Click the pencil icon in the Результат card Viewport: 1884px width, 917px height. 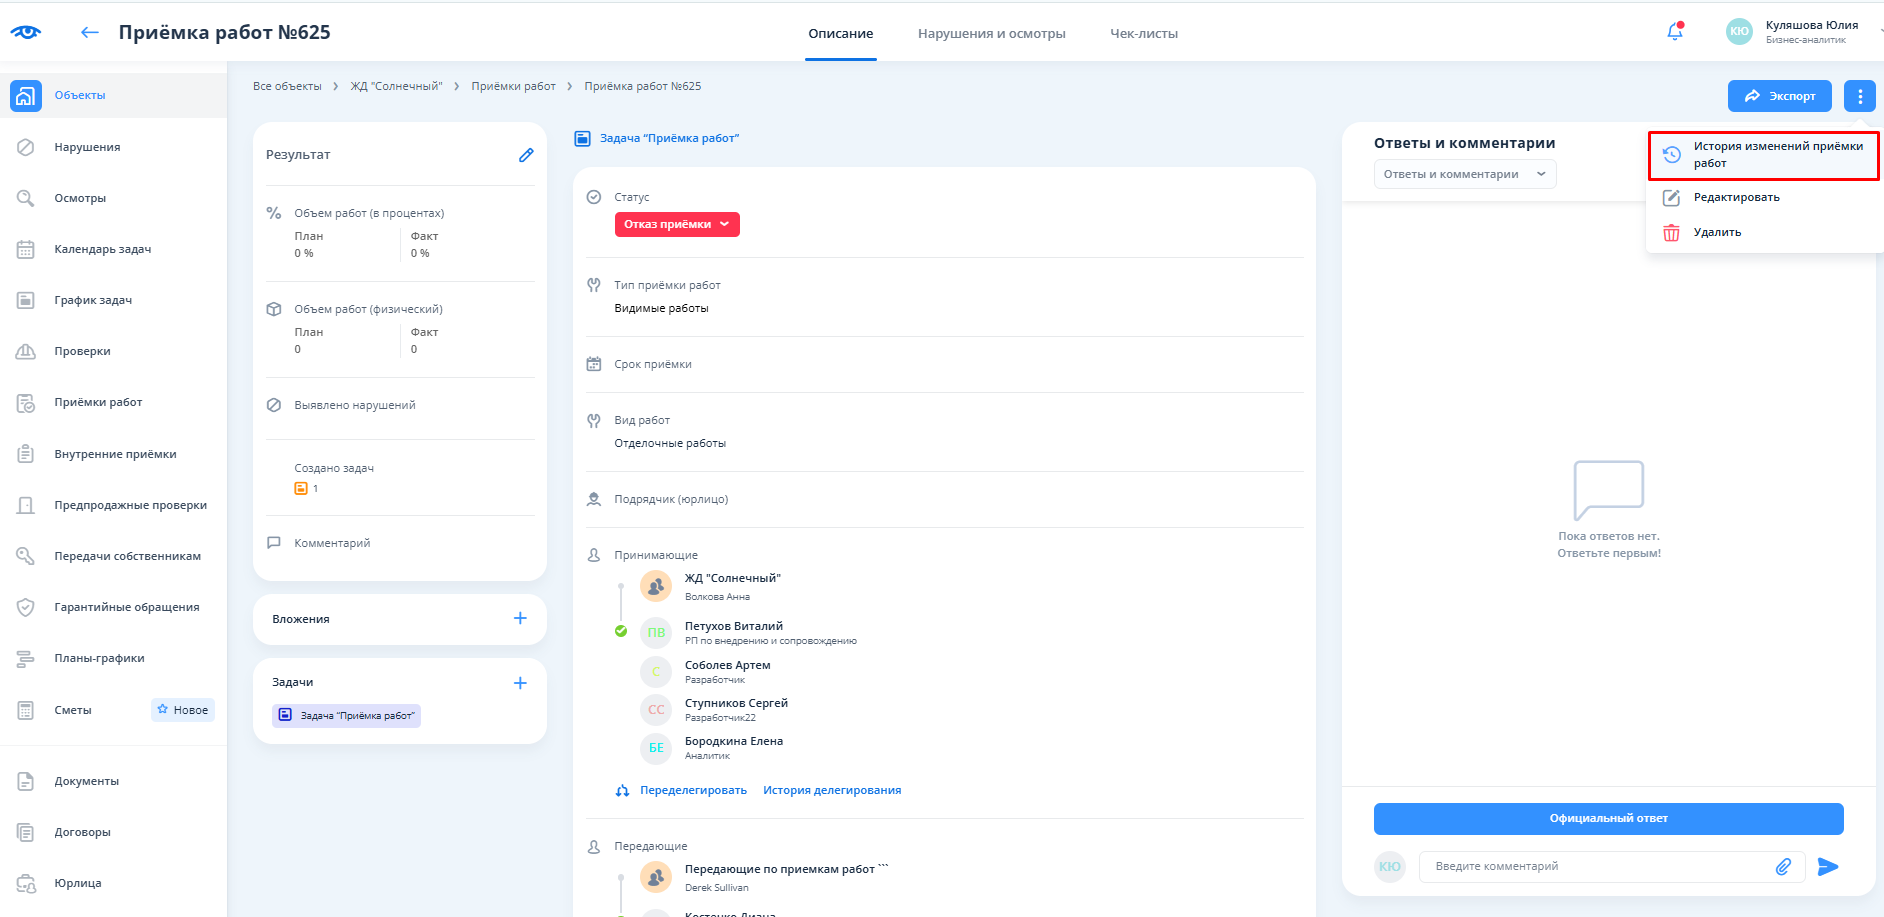526,155
